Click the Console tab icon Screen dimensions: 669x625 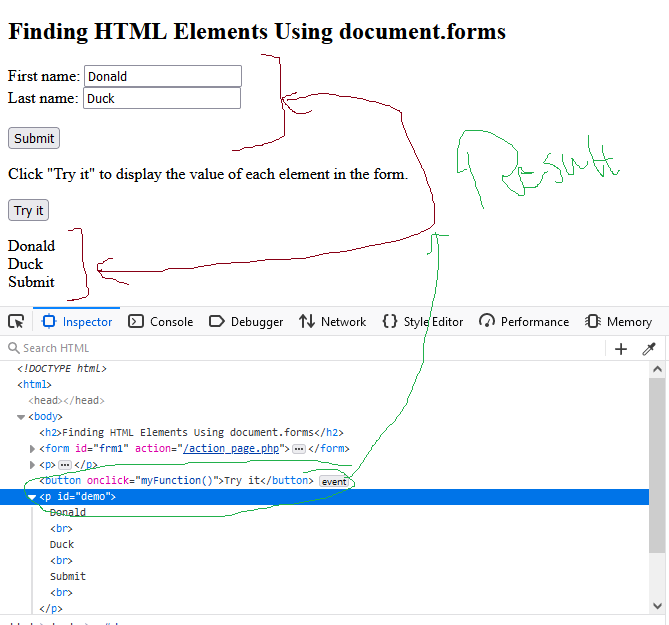click(x=136, y=321)
